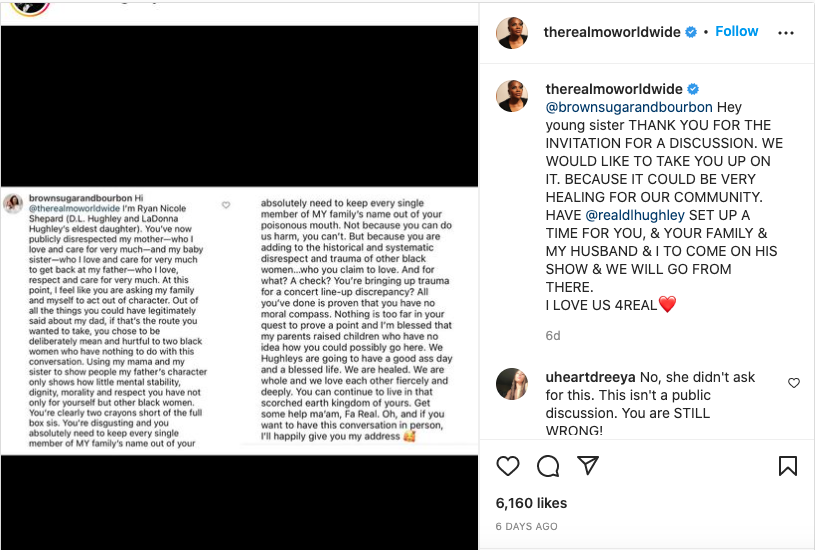Image resolution: width=815 pixels, height=550 pixels.
Task: Follow therealmoworldwide
Action: pyautogui.click(x=737, y=31)
